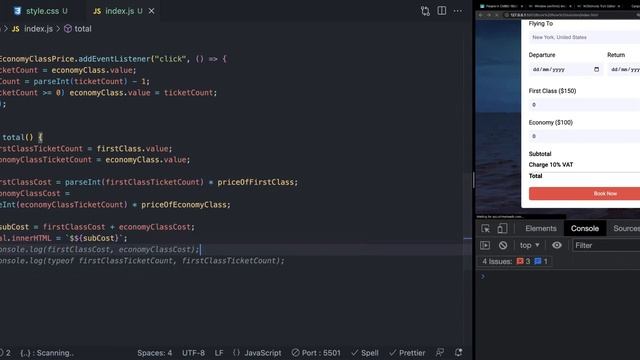Select the first browser tab
Screen dimensions: 640x360
501,6
